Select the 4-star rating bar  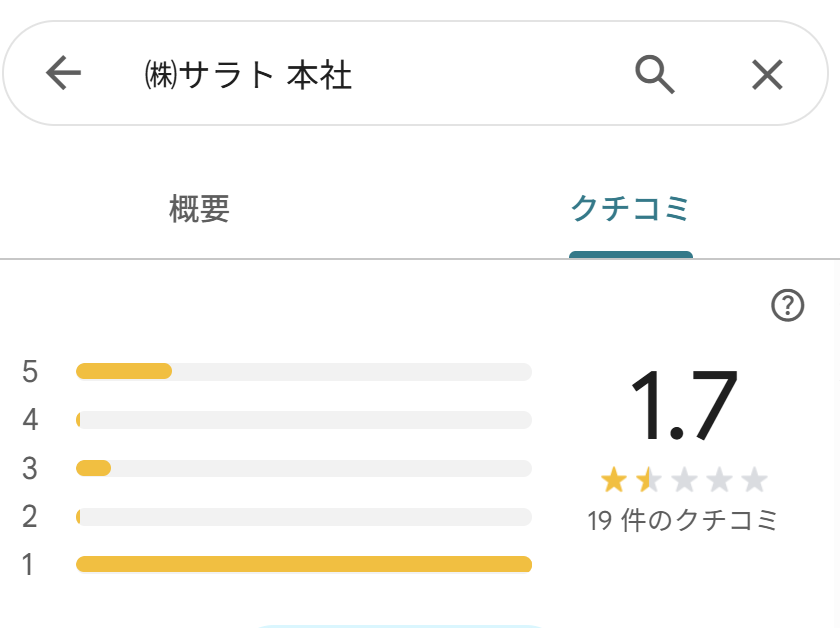pos(303,420)
